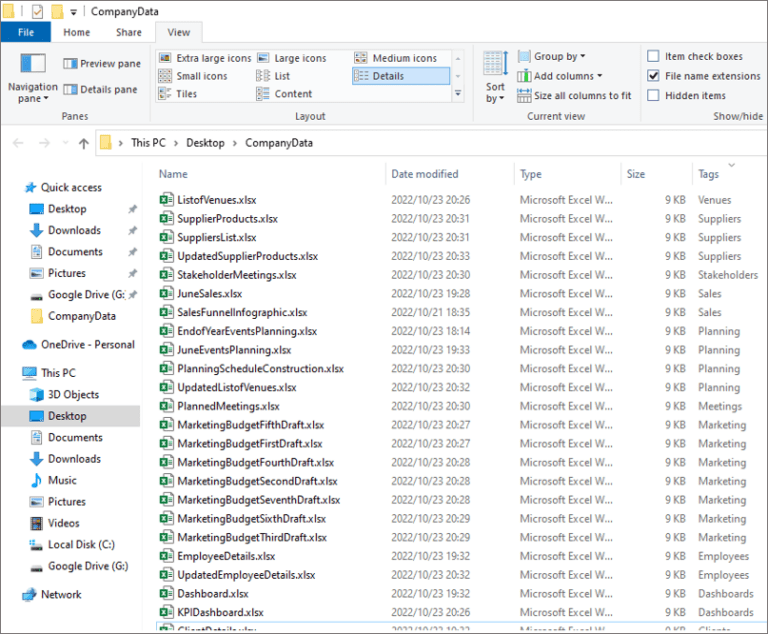Select KPIDashboard.xlsx file in list
The image size is (768, 634).
click(x=220, y=612)
